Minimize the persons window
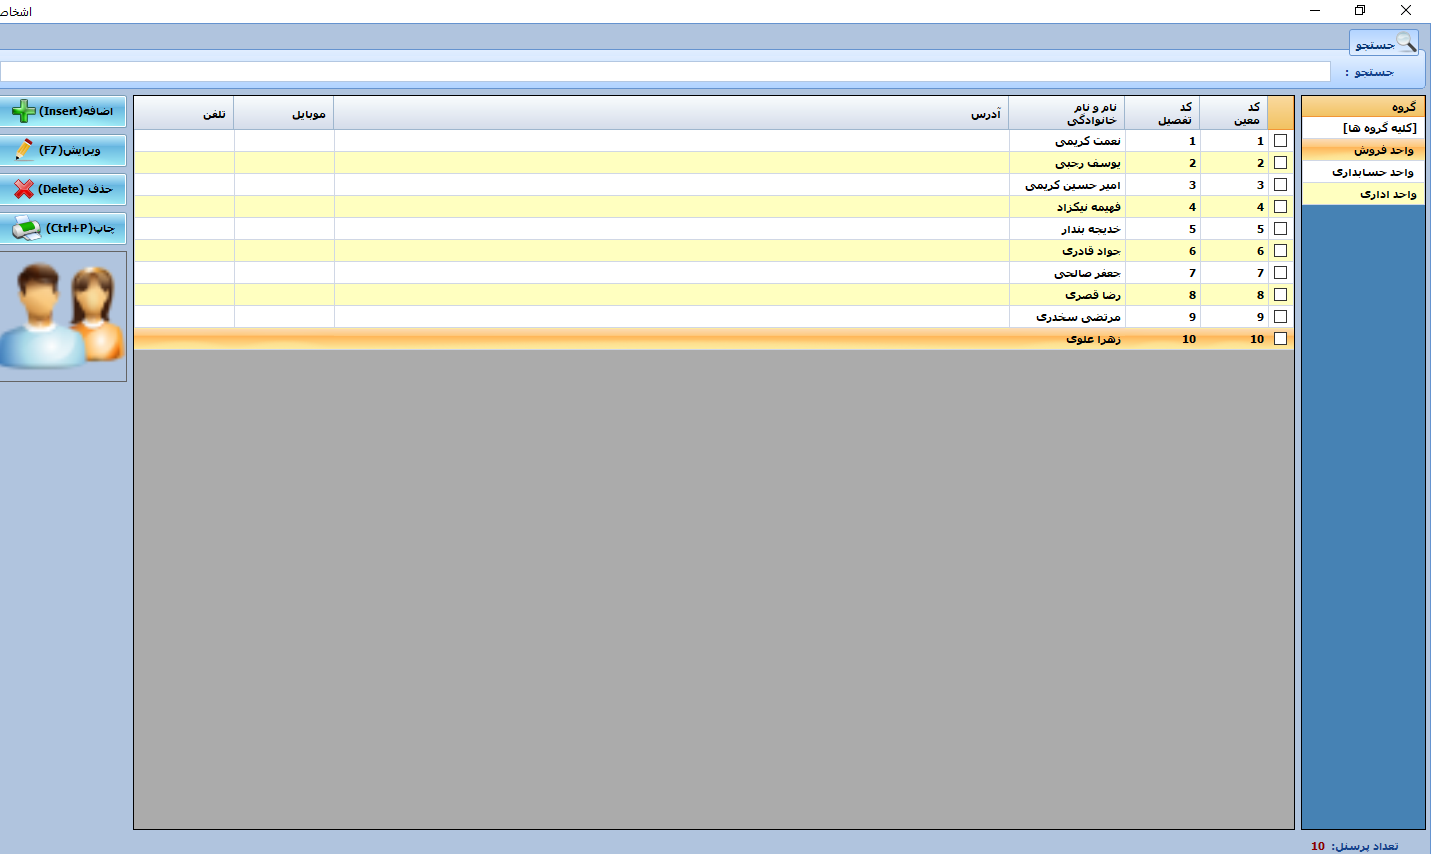This screenshot has height=854, width=1432. tap(1315, 10)
